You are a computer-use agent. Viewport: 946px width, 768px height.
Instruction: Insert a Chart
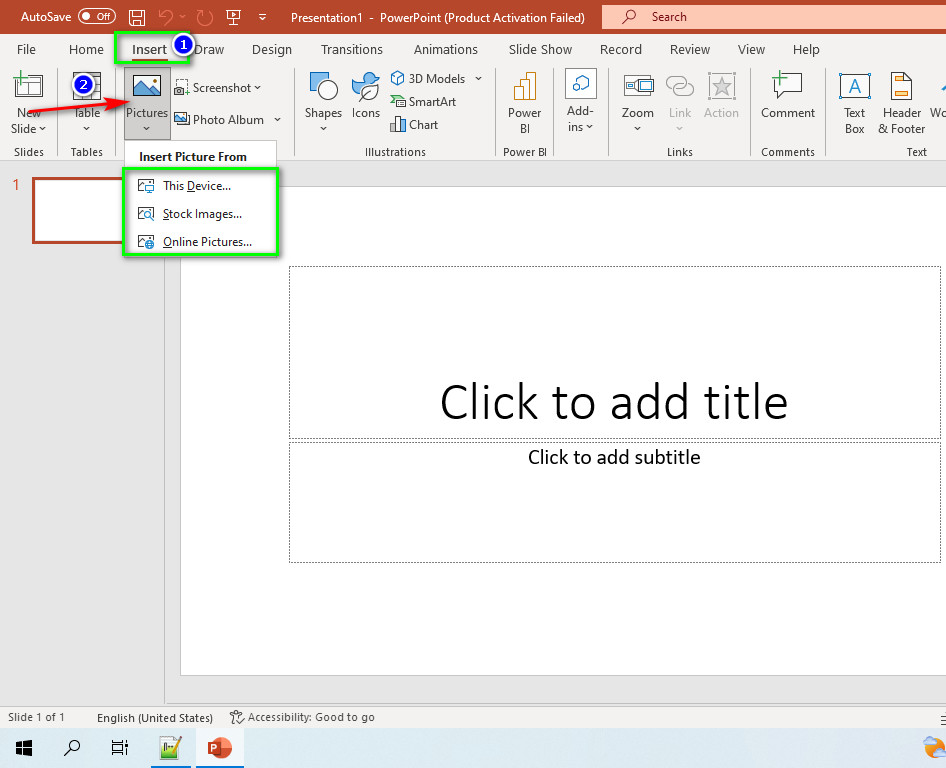point(414,124)
